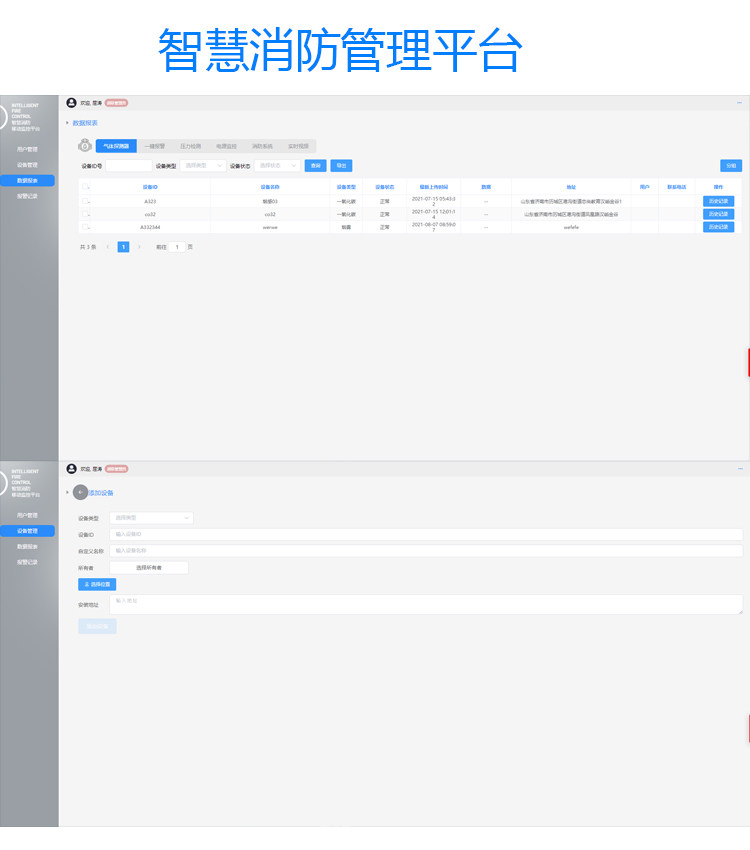This screenshot has height=850, width=750.
Task: Open the 设备类型 filter dropdown in the data report
Action: click(x=203, y=165)
